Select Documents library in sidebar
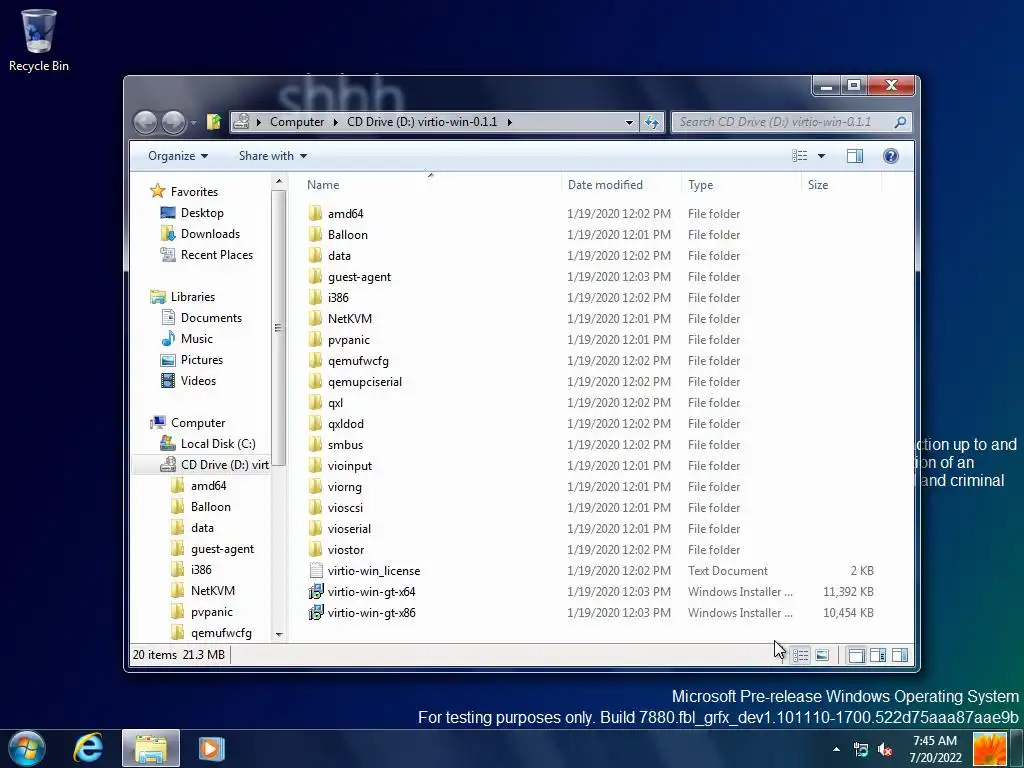The width and height of the screenshot is (1024, 768). click(x=211, y=317)
